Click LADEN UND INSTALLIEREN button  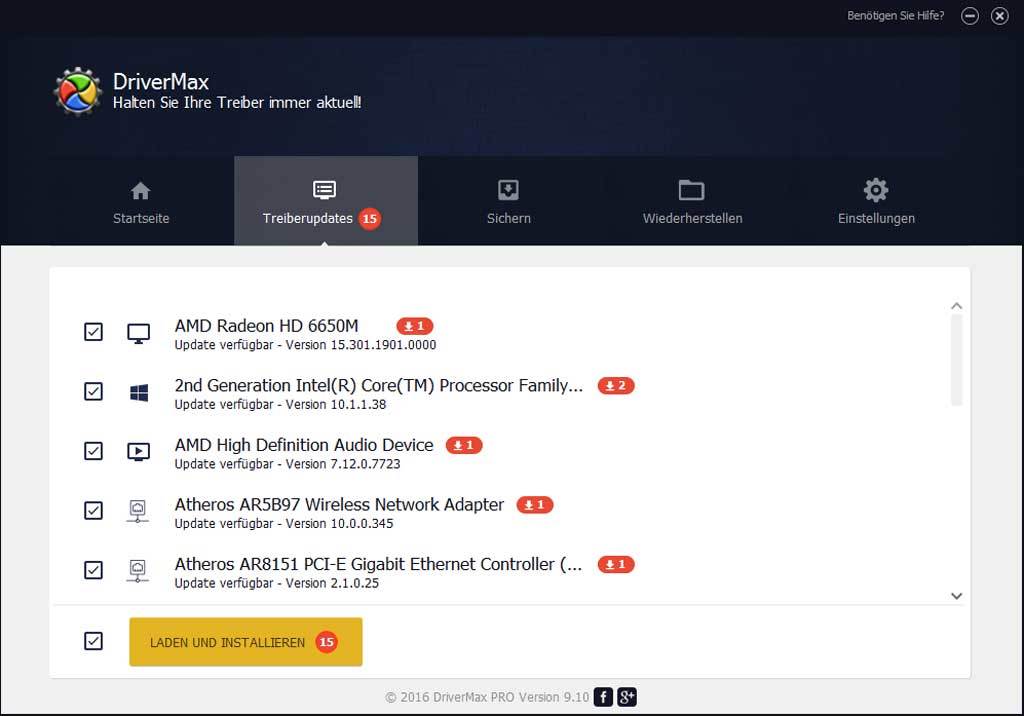(246, 642)
